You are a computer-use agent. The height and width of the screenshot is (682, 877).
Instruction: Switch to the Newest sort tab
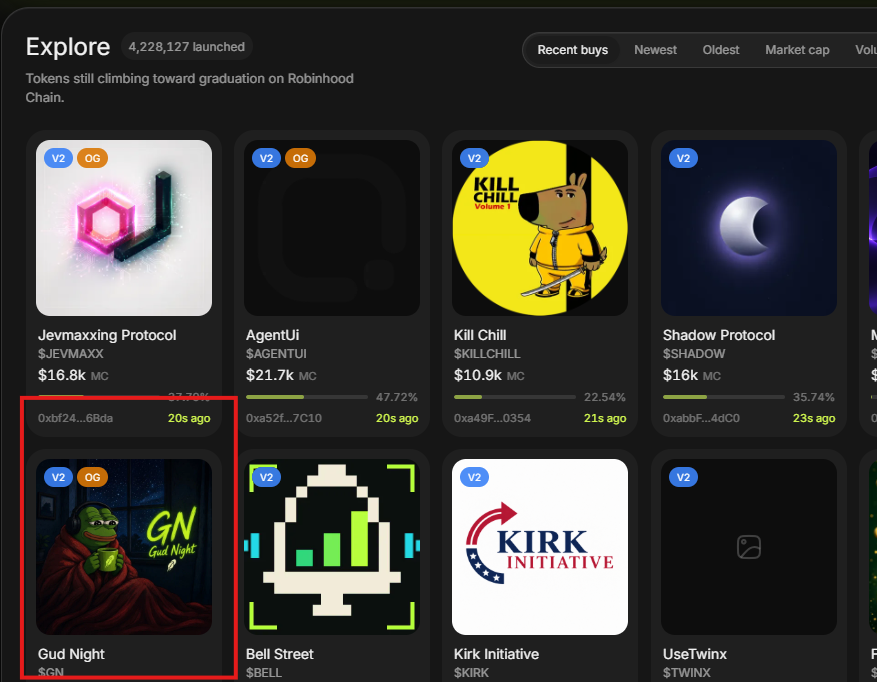(655, 50)
